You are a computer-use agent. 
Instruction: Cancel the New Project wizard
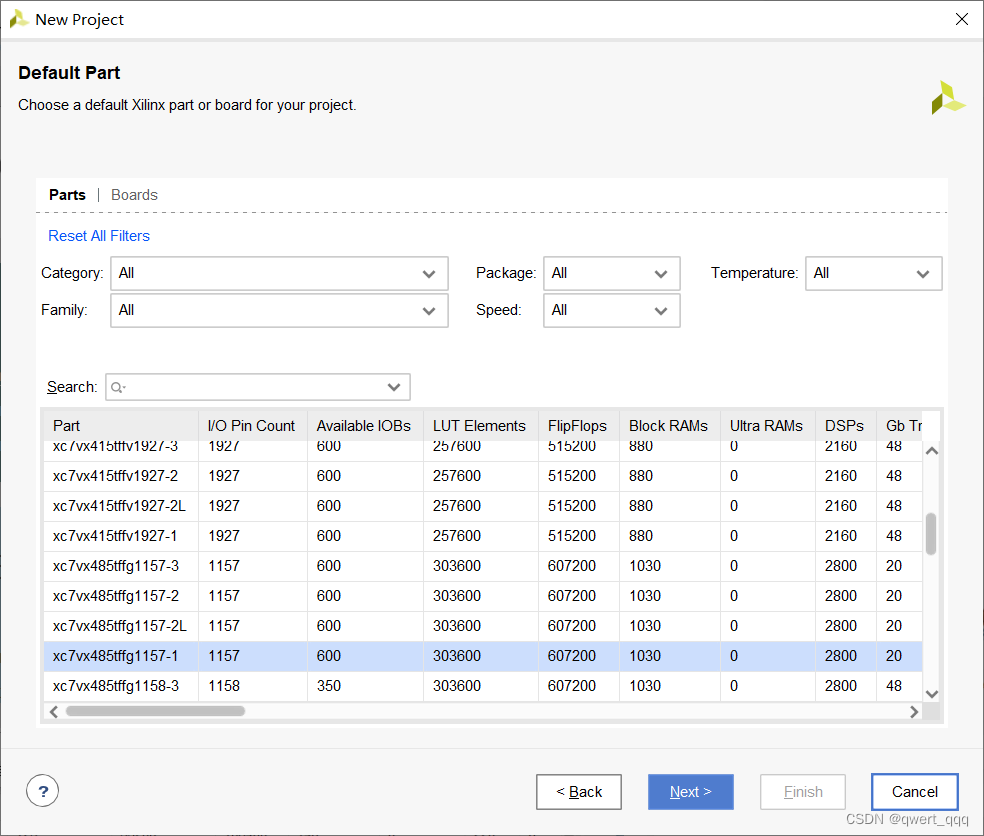pos(915,792)
